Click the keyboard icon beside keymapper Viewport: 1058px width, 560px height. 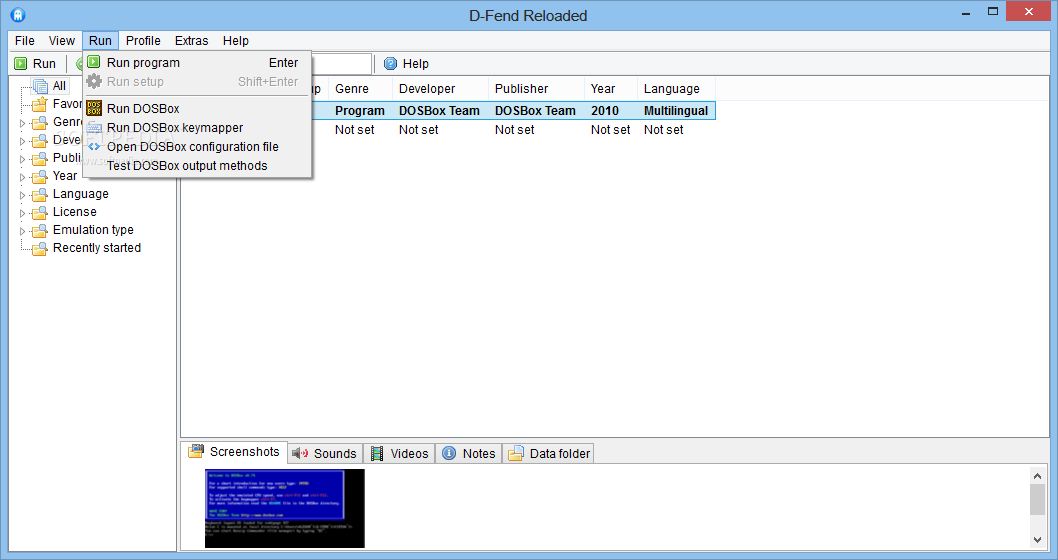point(94,128)
